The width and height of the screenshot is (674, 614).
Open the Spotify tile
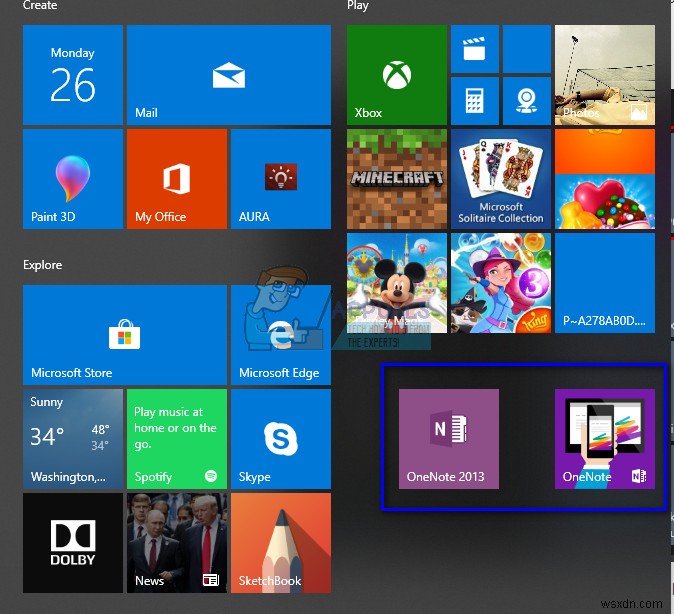pos(177,439)
